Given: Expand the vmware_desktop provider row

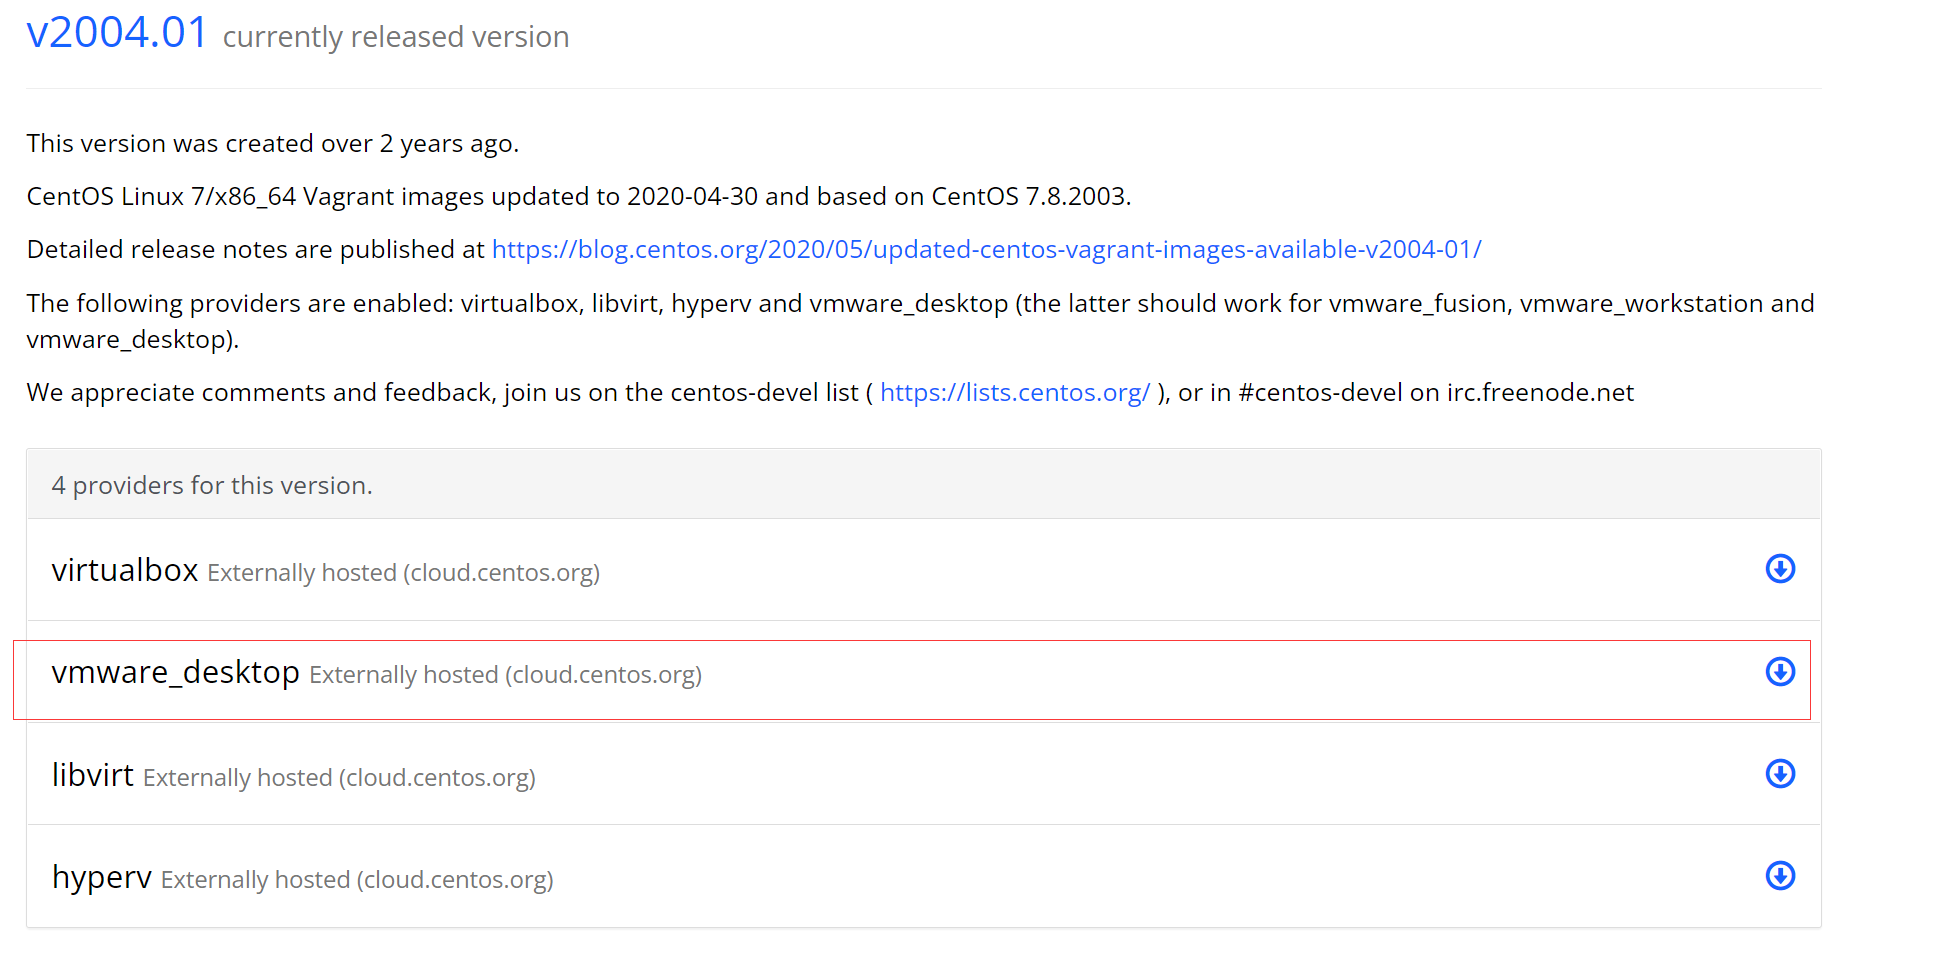Looking at the screenshot, I should pyautogui.click(x=900, y=672).
